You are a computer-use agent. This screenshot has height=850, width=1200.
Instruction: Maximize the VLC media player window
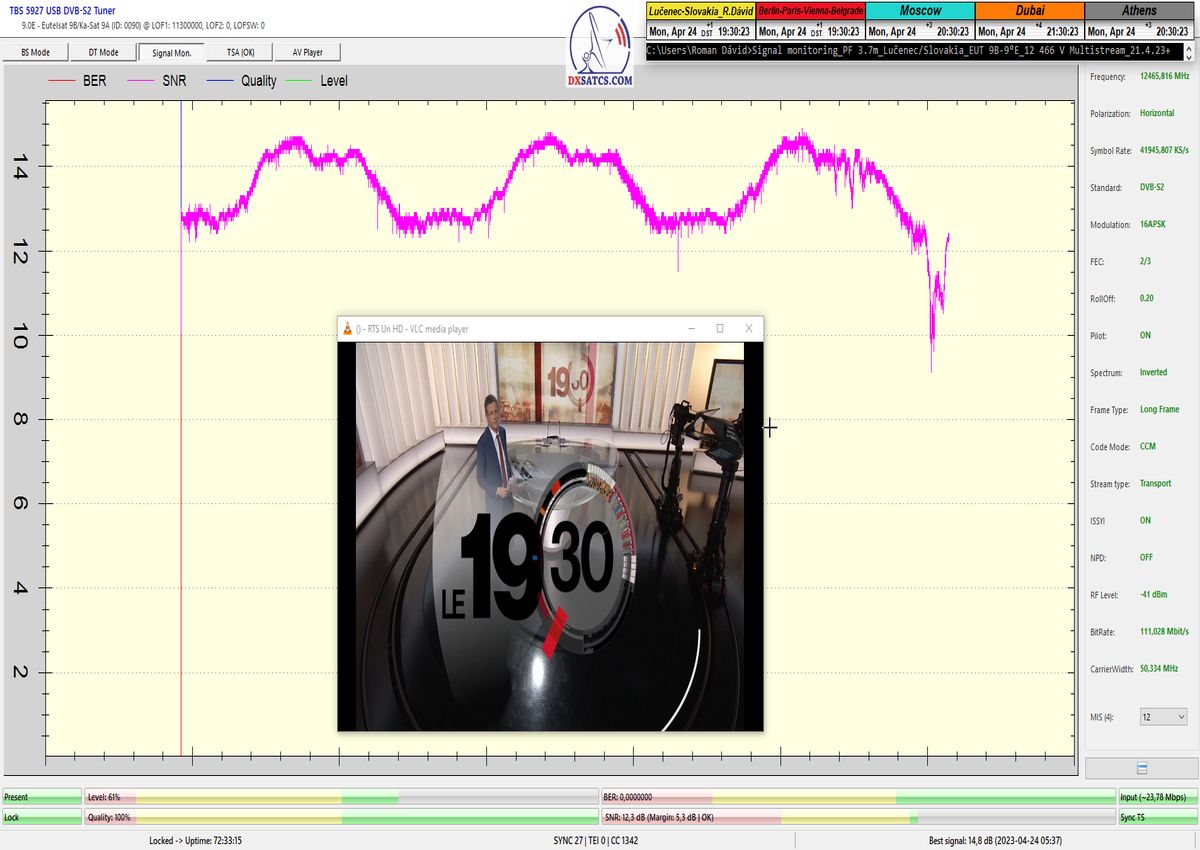(719, 328)
